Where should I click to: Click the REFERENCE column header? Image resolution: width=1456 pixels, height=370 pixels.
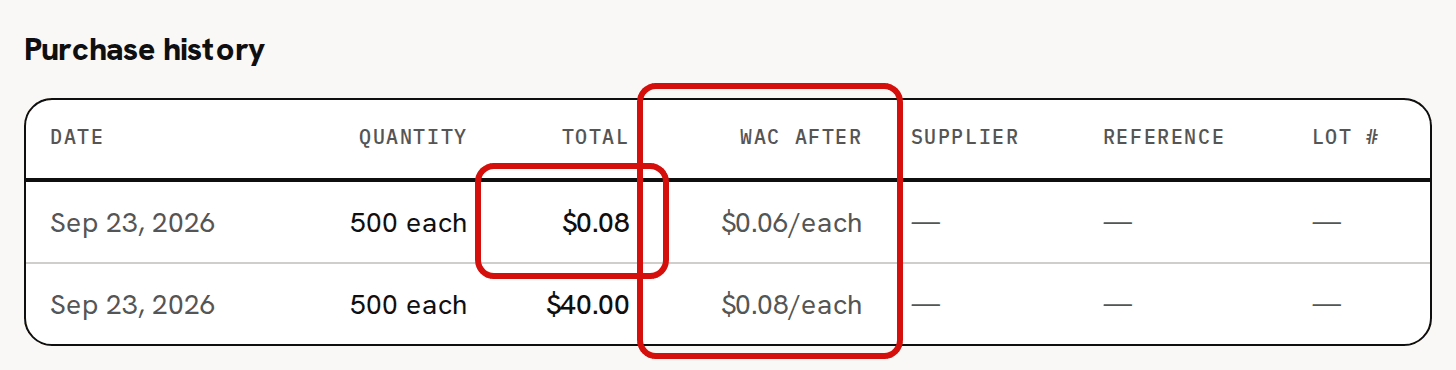click(1164, 137)
